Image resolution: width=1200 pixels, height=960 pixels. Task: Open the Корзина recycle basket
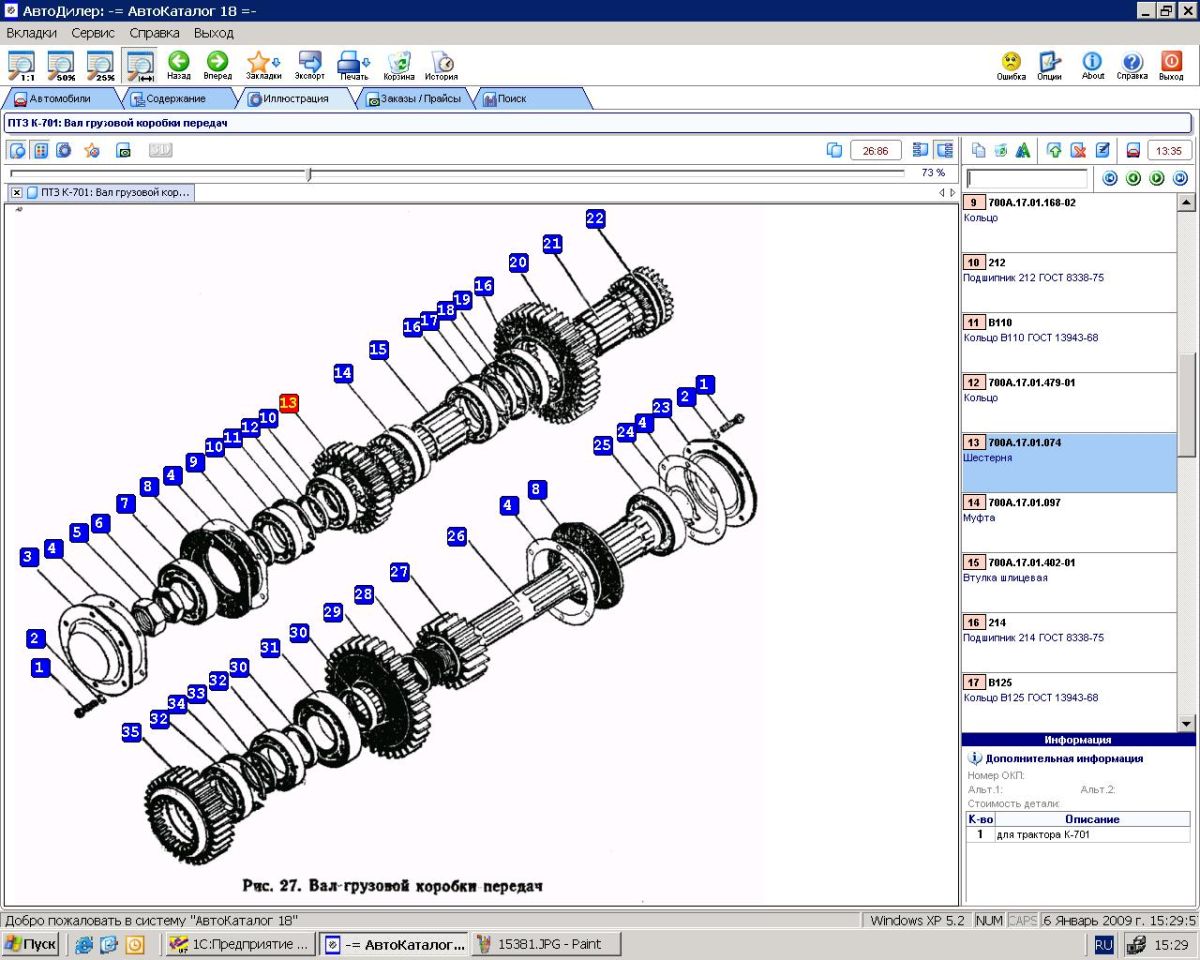(x=398, y=65)
